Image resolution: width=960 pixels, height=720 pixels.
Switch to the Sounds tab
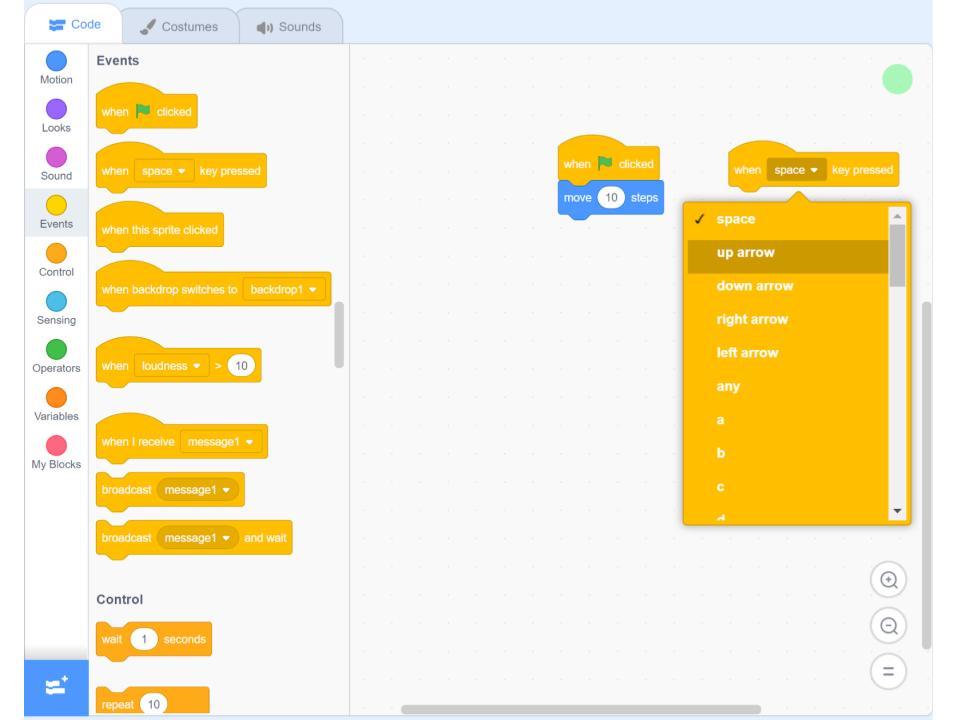coord(289,27)
